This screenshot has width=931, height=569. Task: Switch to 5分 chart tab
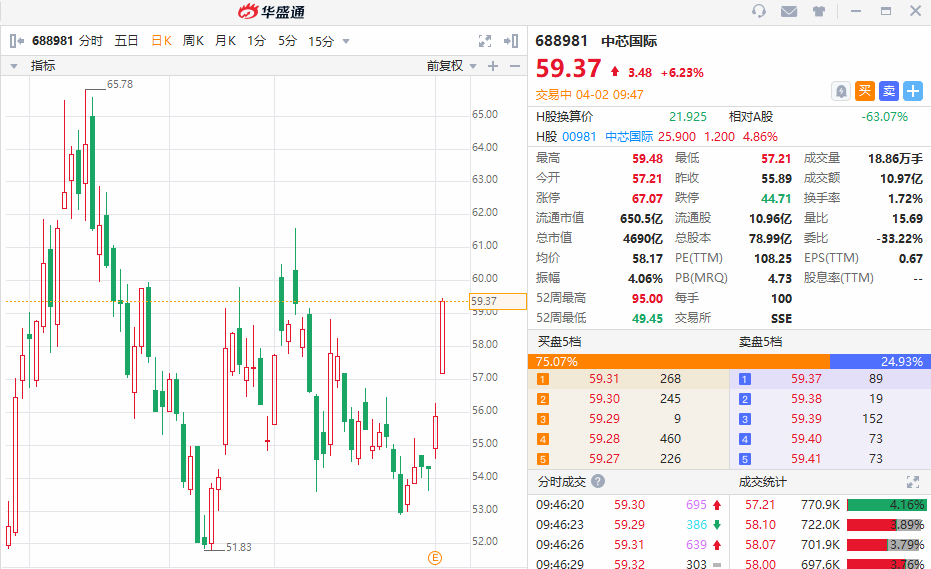coord(287,41)
